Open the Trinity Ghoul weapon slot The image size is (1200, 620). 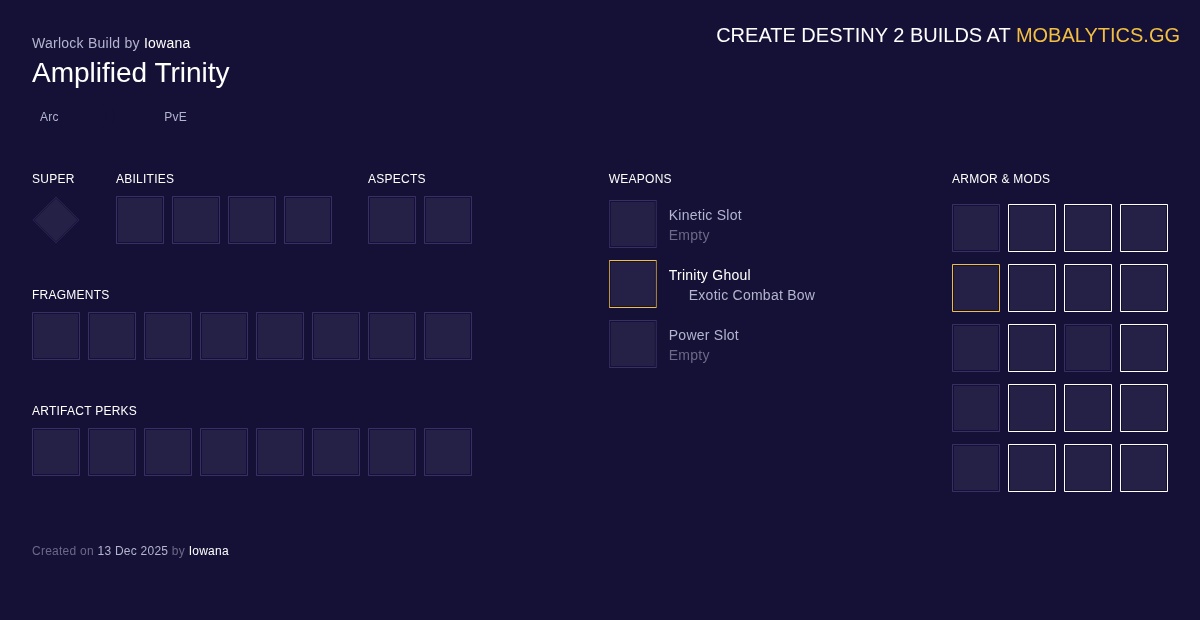point(632,284)
